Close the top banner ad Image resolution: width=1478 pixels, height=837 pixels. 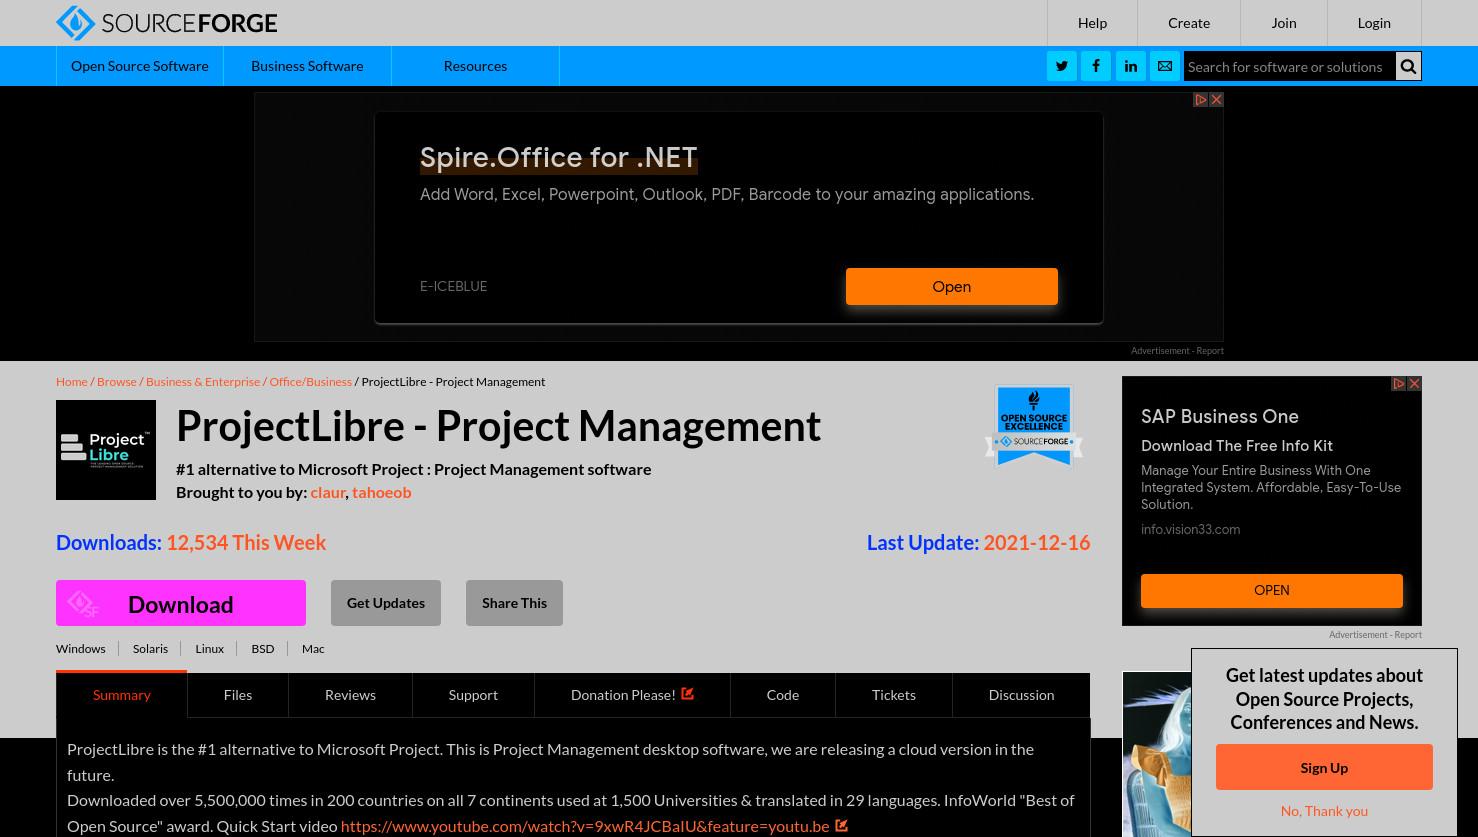pyautogui.click(x=1216, y=100)
